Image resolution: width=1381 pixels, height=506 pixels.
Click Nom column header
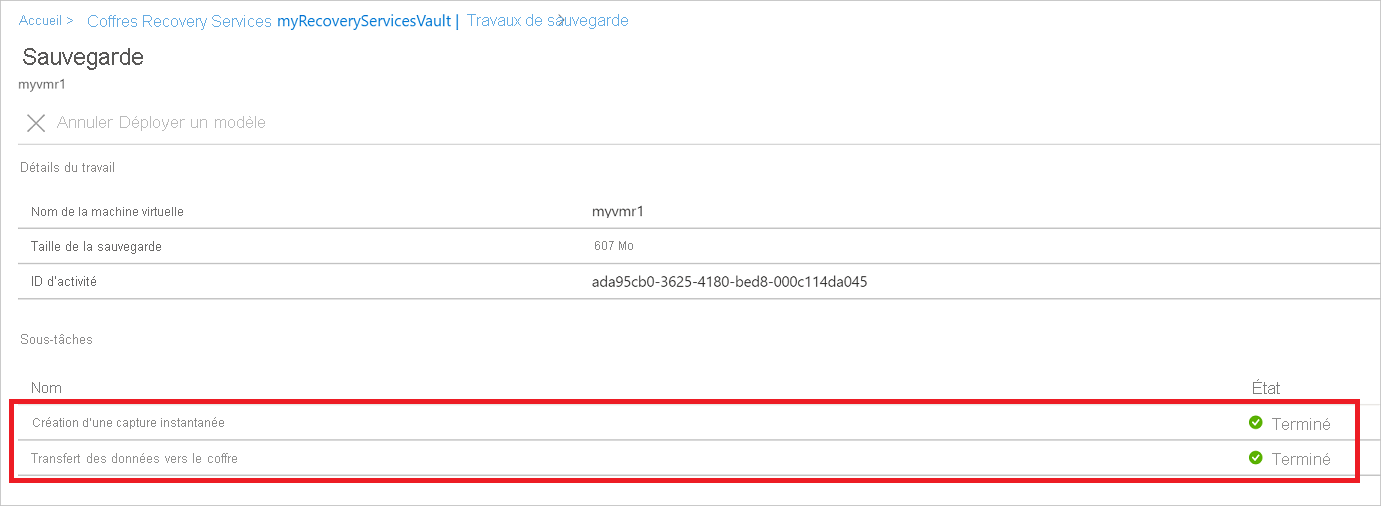(x=46, y=387)
